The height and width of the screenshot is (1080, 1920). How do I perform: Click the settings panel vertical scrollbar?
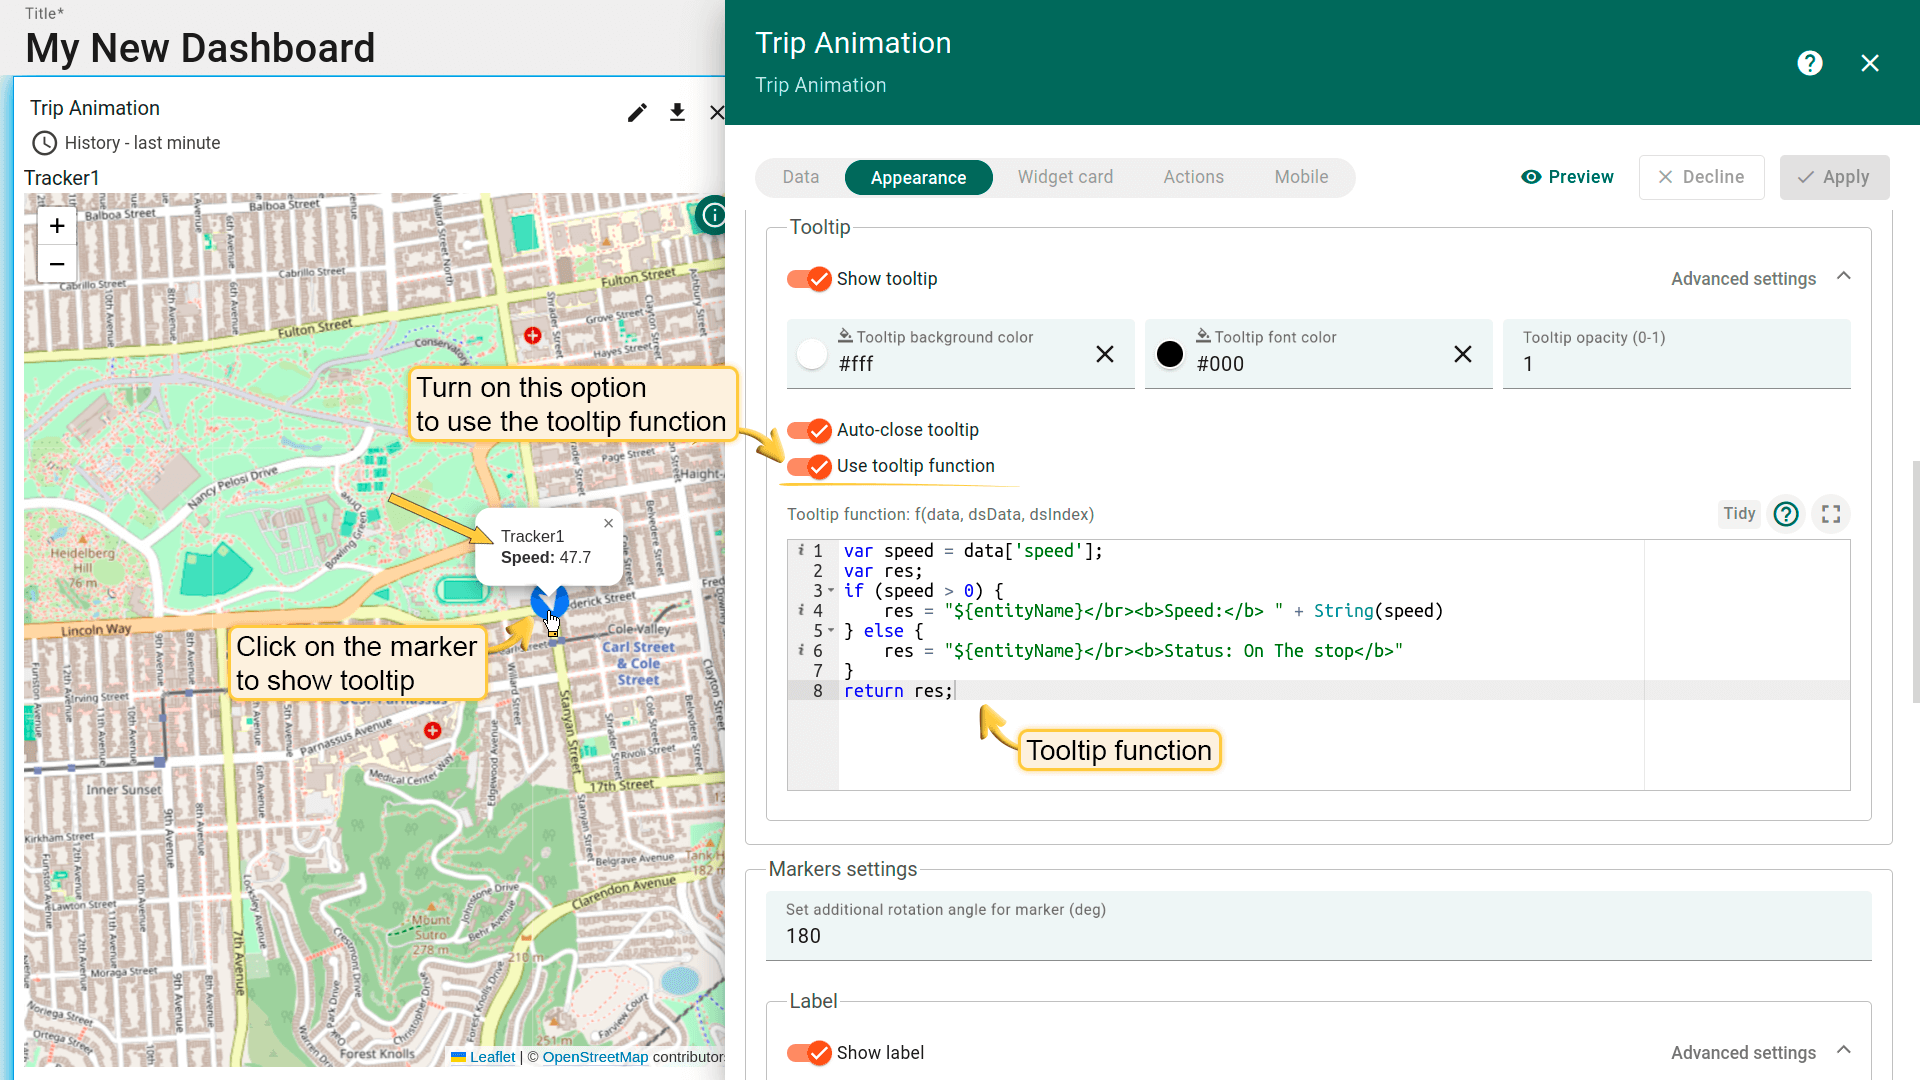point(1915,582)
